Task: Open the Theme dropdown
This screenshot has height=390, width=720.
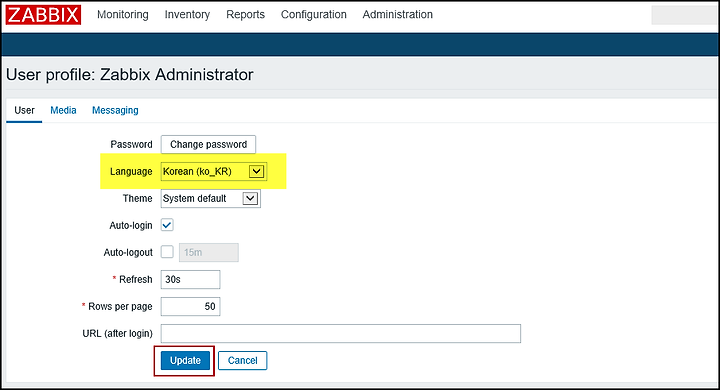Action: (211, 198)
